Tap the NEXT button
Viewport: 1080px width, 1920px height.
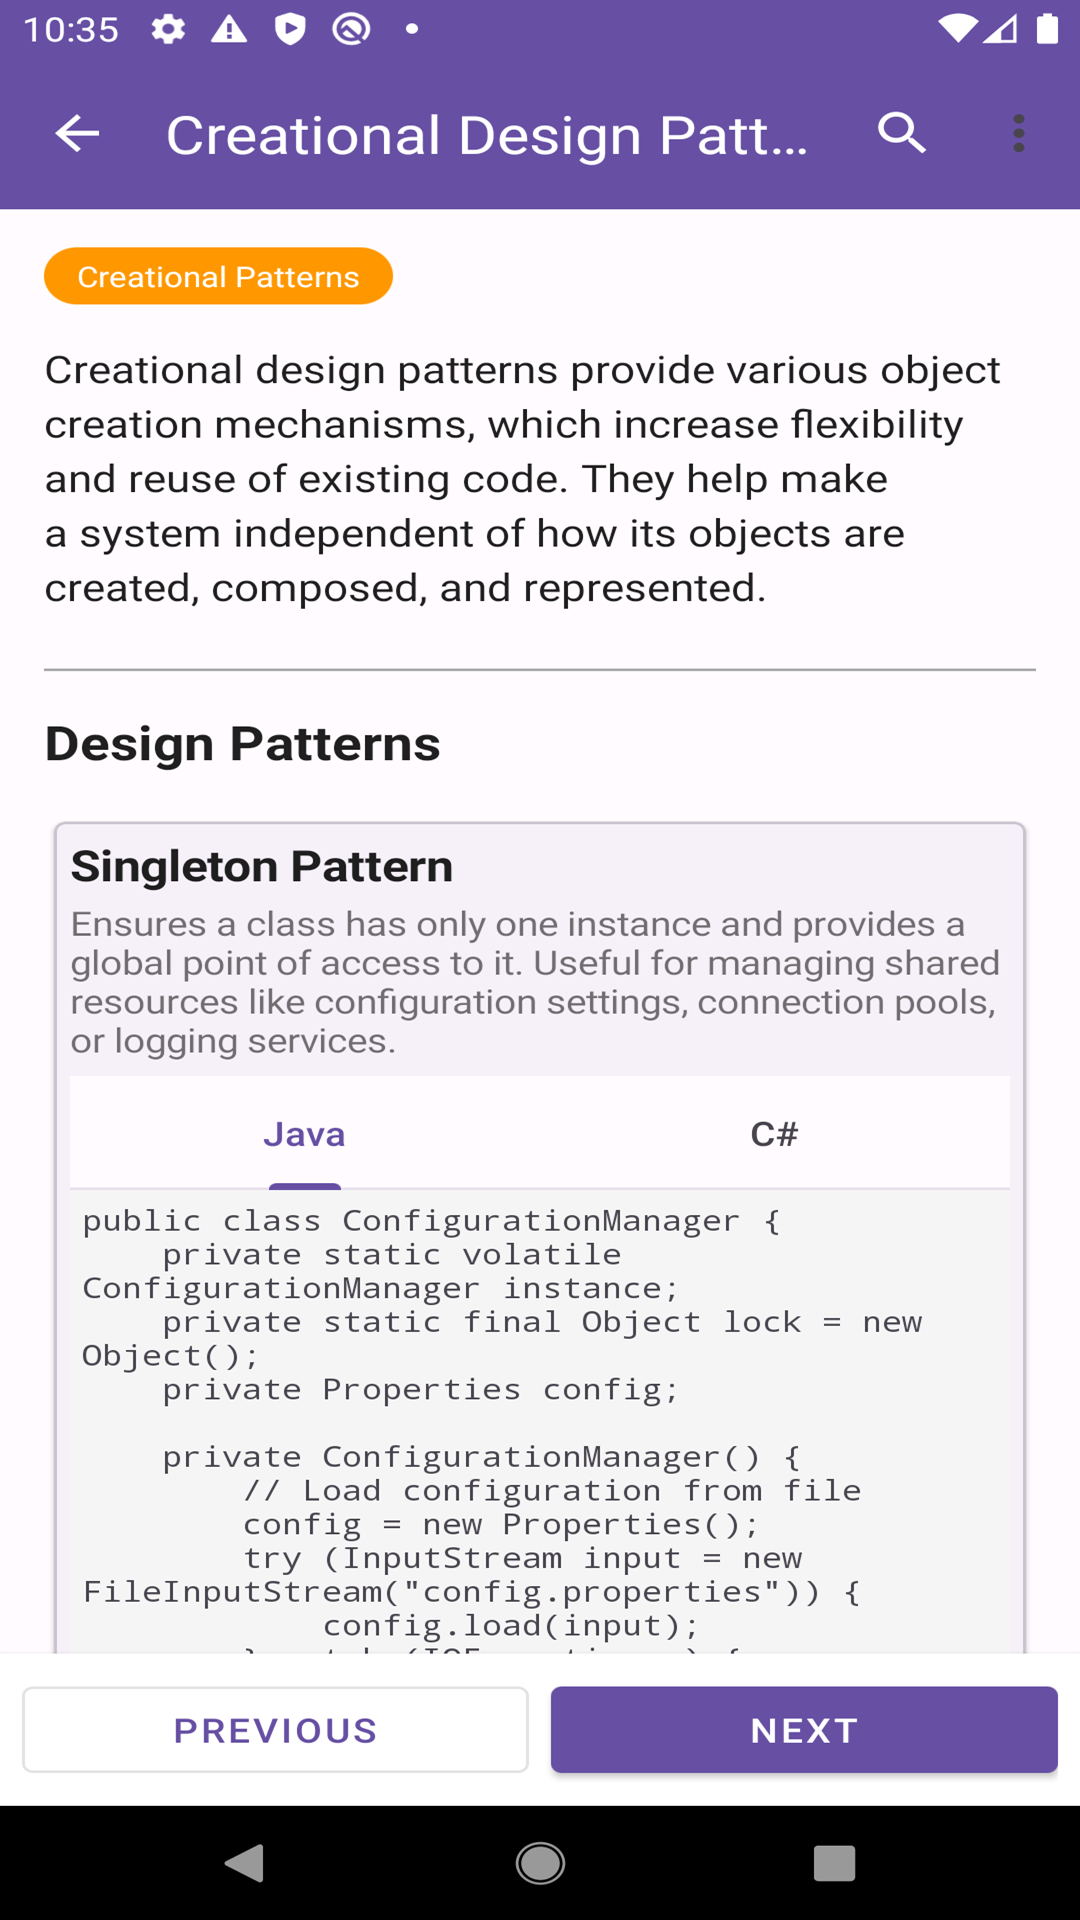pos(804,1730)
